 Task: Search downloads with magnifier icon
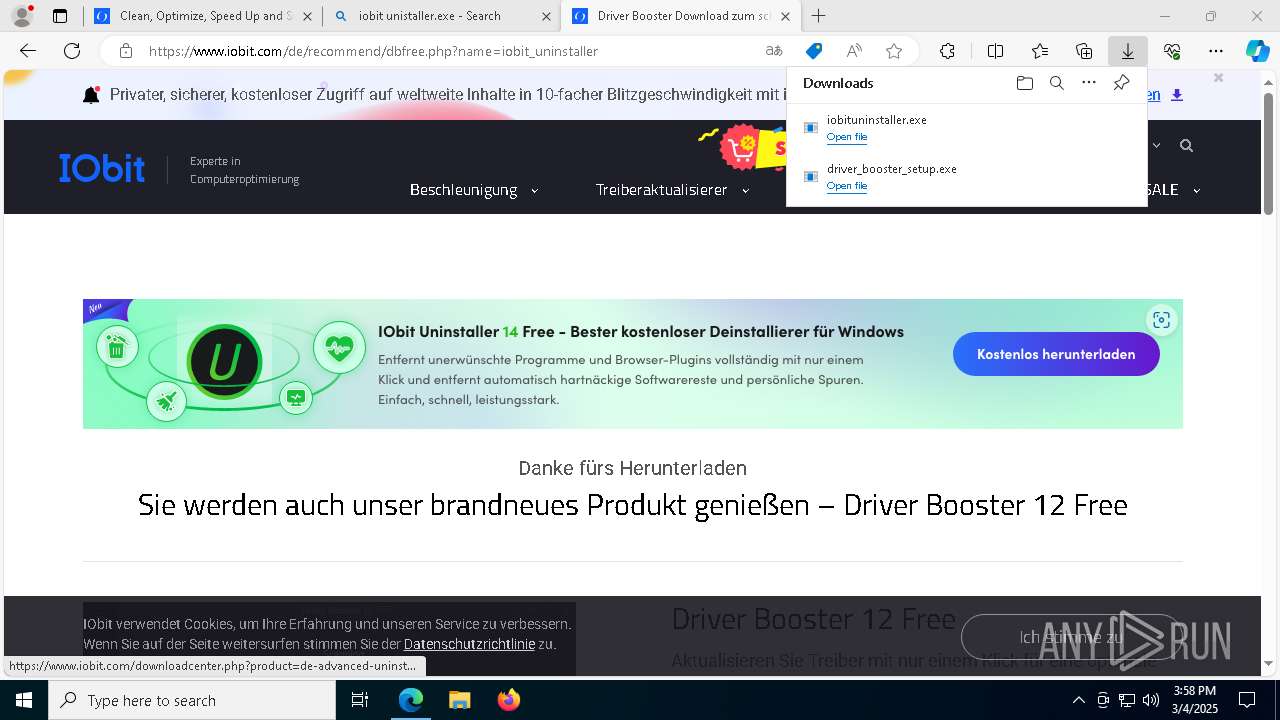pos(1056,83)
